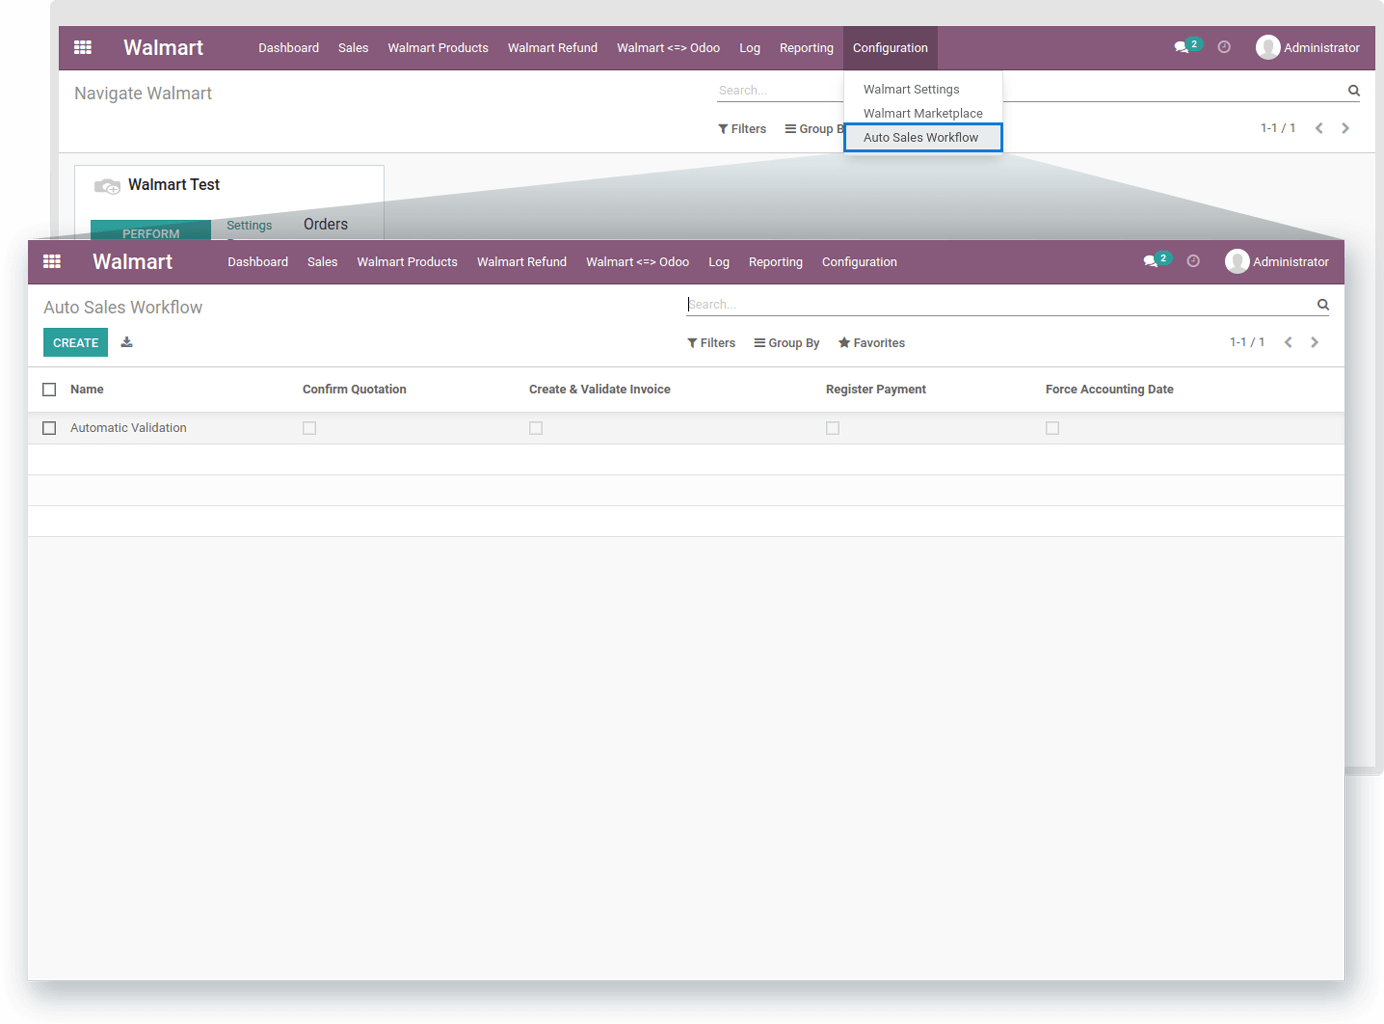Click Administrator avatar in front window
The height and width of the screenshot is (1024, 1384).
click(1237, 262)
